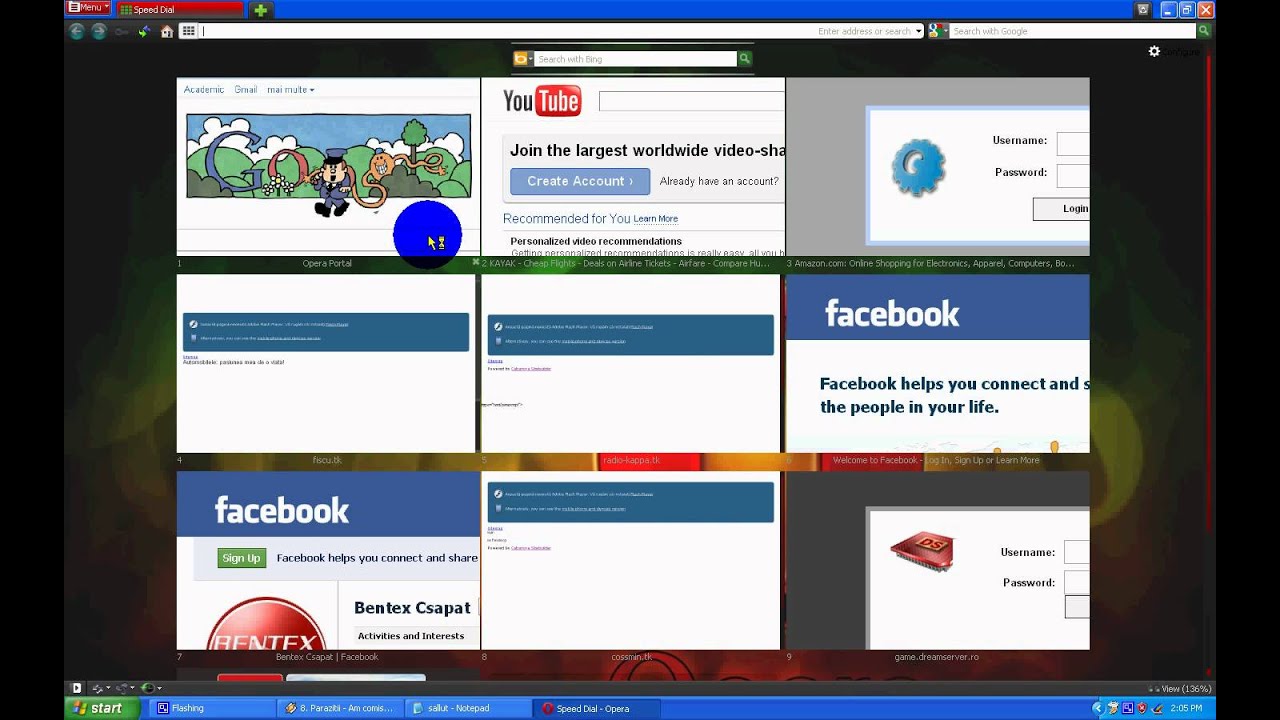This screenshot has height=720, width=1280.
Task: Open speed dial 3 login page thumbnail
Action: [937, 166]
